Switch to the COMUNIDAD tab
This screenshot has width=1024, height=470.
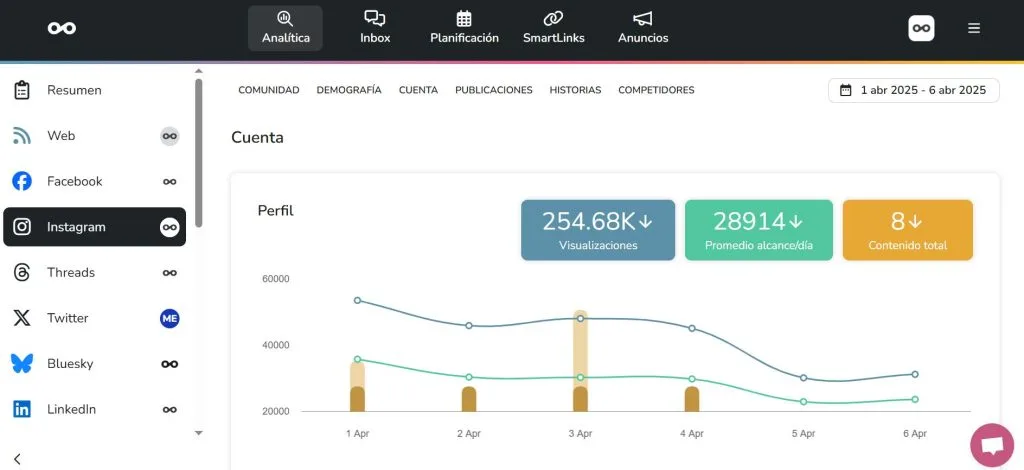[x=268, y=90]
